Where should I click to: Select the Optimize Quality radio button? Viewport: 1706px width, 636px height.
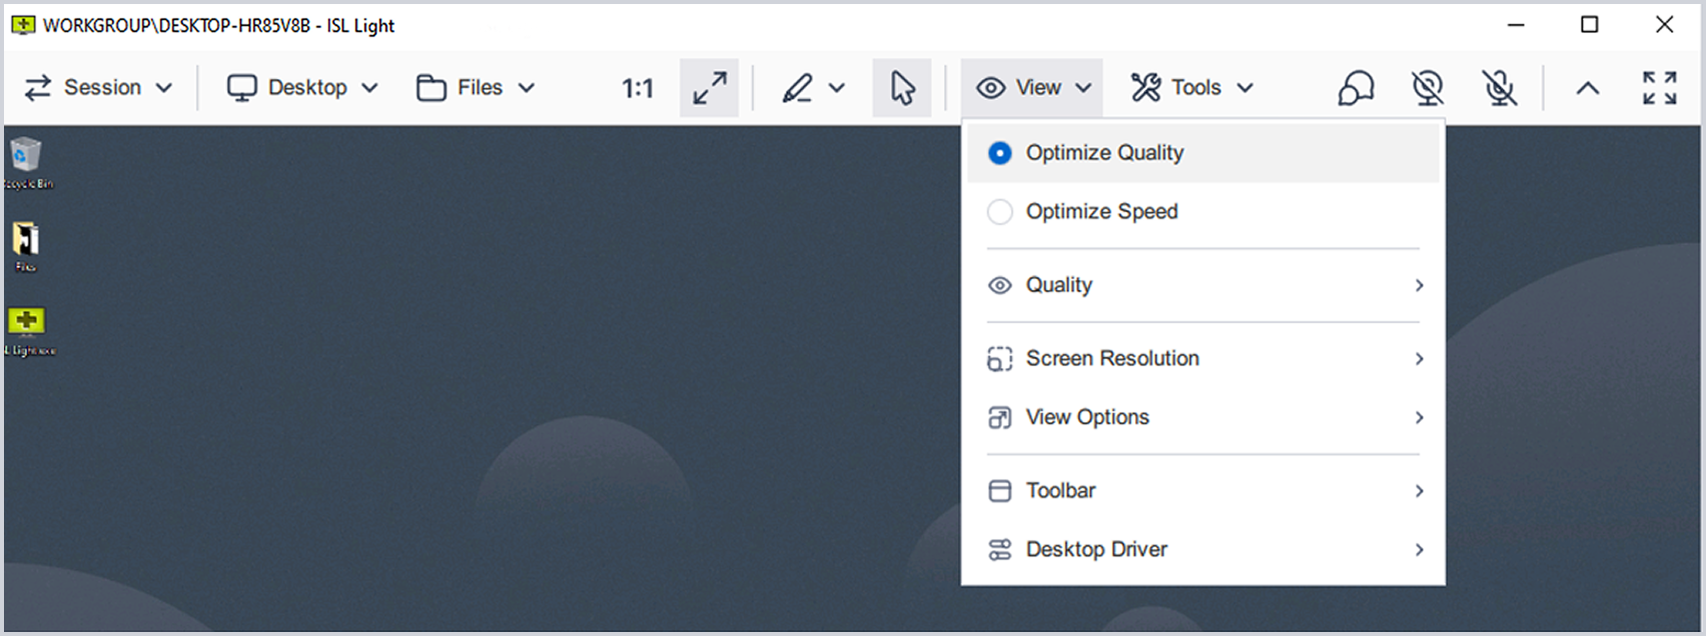click(x=1000, y=153)
